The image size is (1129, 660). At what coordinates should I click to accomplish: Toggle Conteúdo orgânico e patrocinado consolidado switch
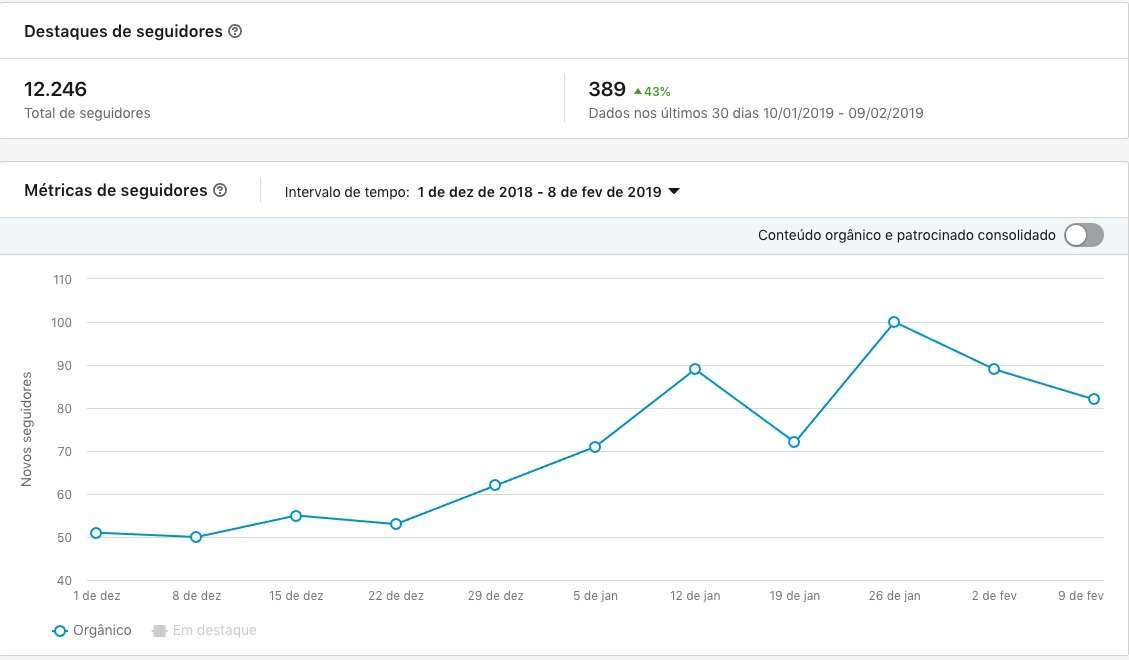pos(1084,235)
